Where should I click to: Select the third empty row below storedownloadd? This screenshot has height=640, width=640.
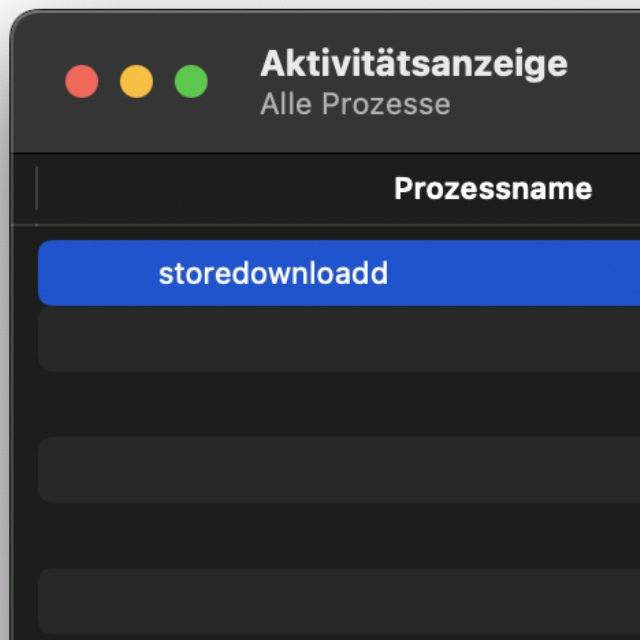coord(338,469)
